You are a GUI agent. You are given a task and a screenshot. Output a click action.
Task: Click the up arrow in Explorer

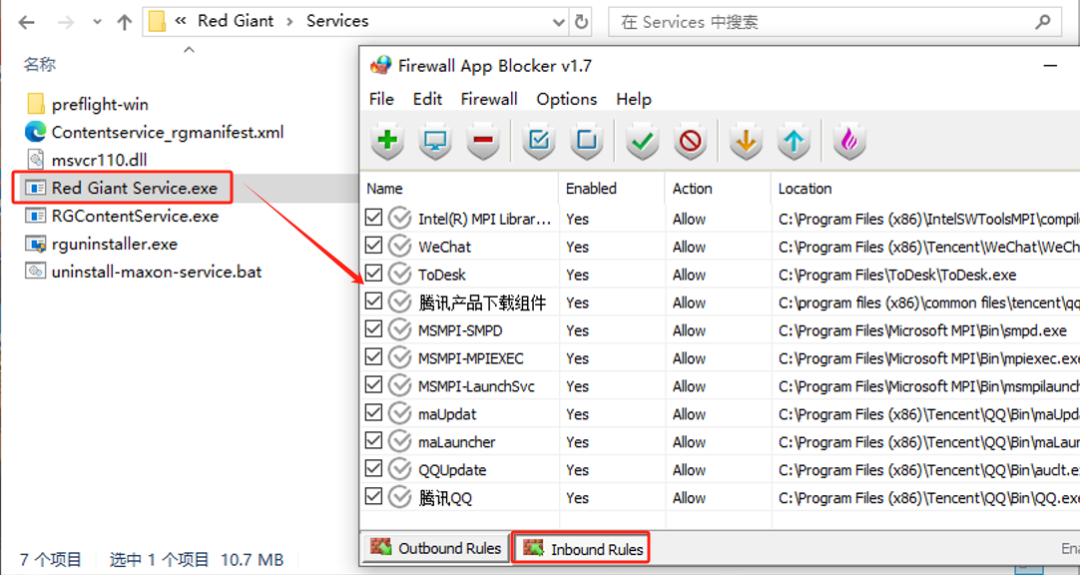(x=125, y=22)
